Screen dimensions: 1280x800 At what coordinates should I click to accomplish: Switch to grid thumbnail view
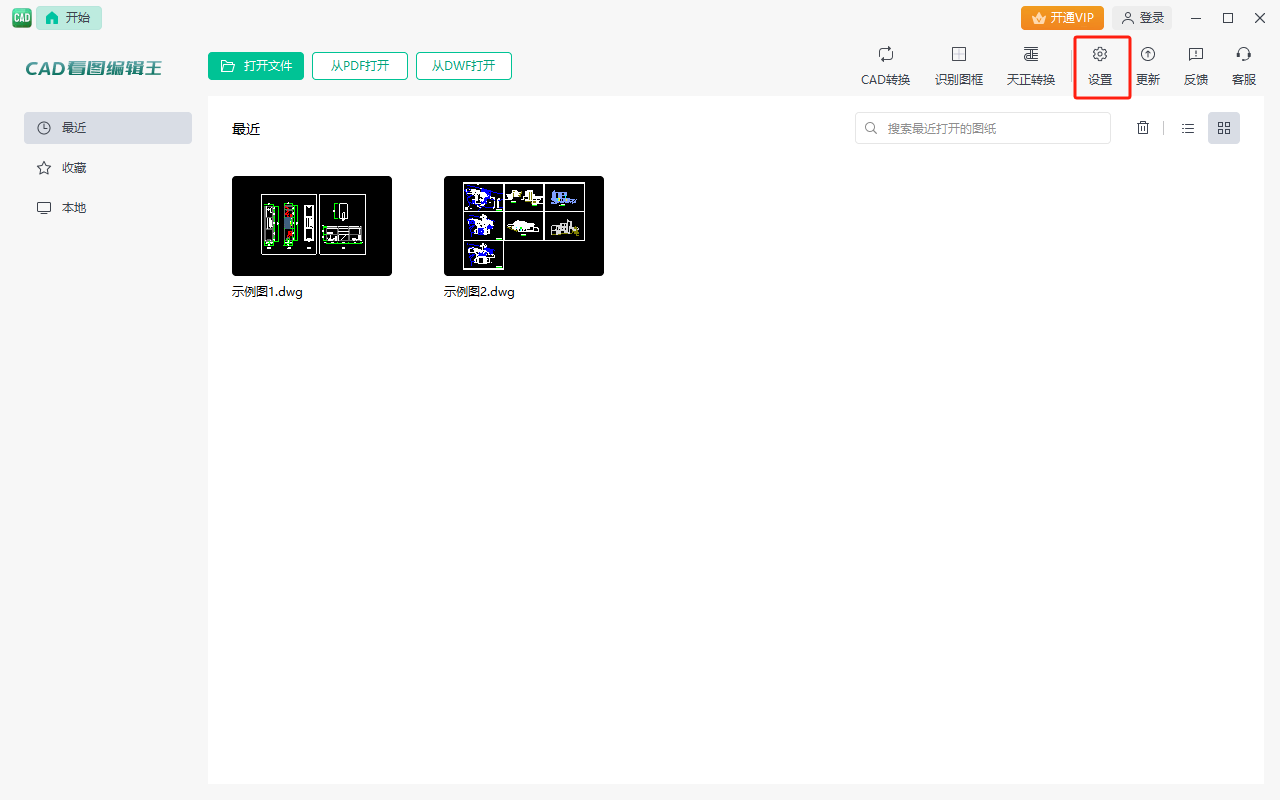pos(1224,128)
